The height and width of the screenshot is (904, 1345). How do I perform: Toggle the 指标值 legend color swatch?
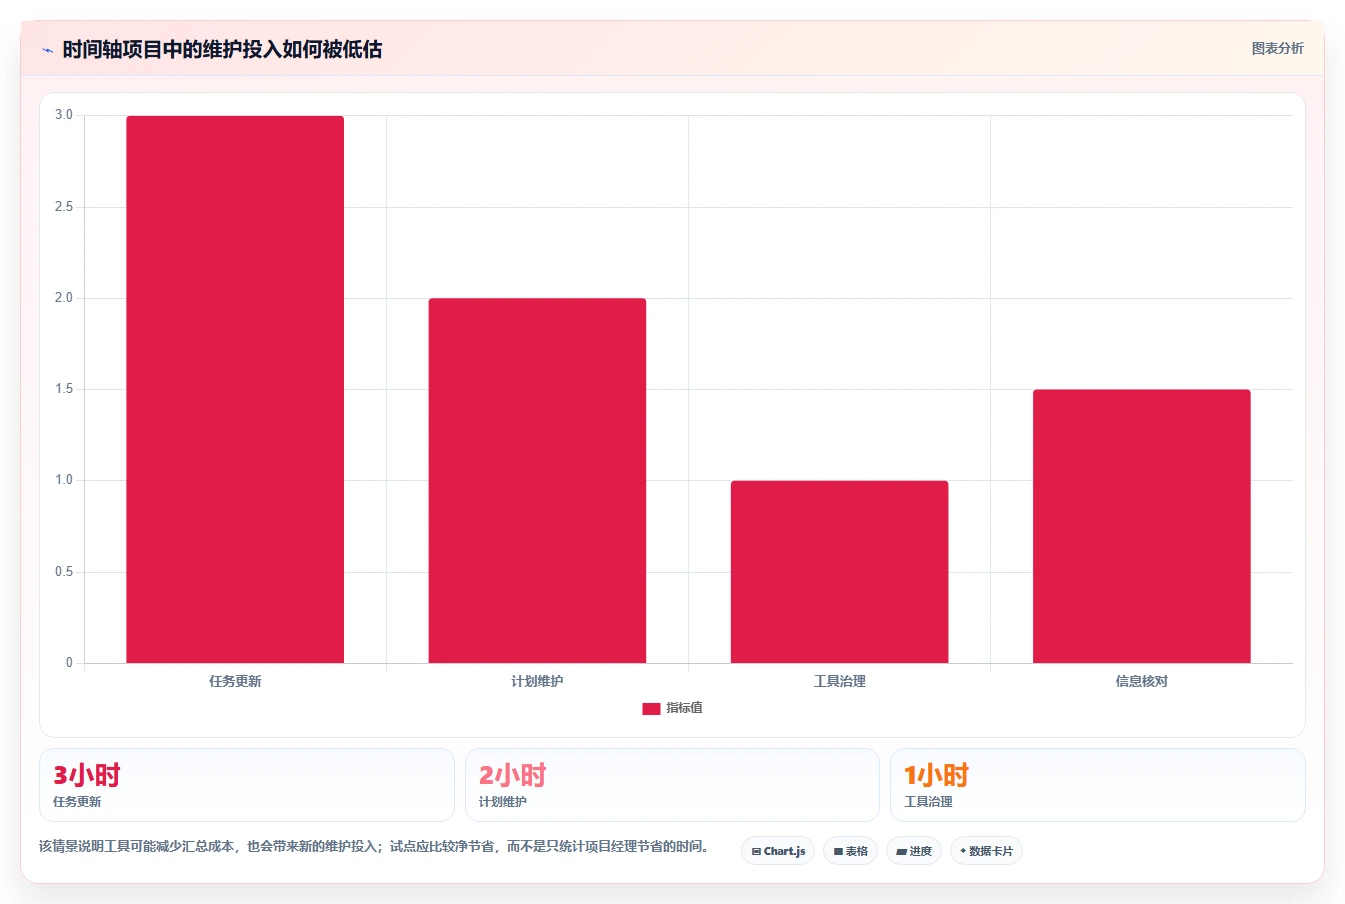click(651, 708)
